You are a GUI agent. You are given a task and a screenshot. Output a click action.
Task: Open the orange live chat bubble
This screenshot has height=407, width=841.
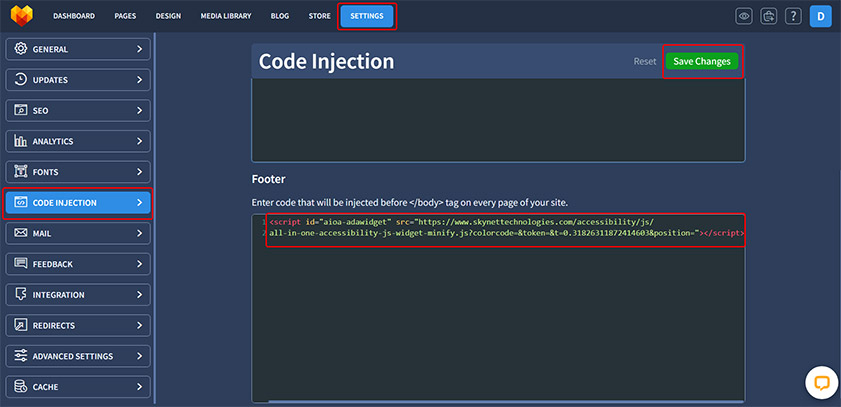(x=822, y=382)
